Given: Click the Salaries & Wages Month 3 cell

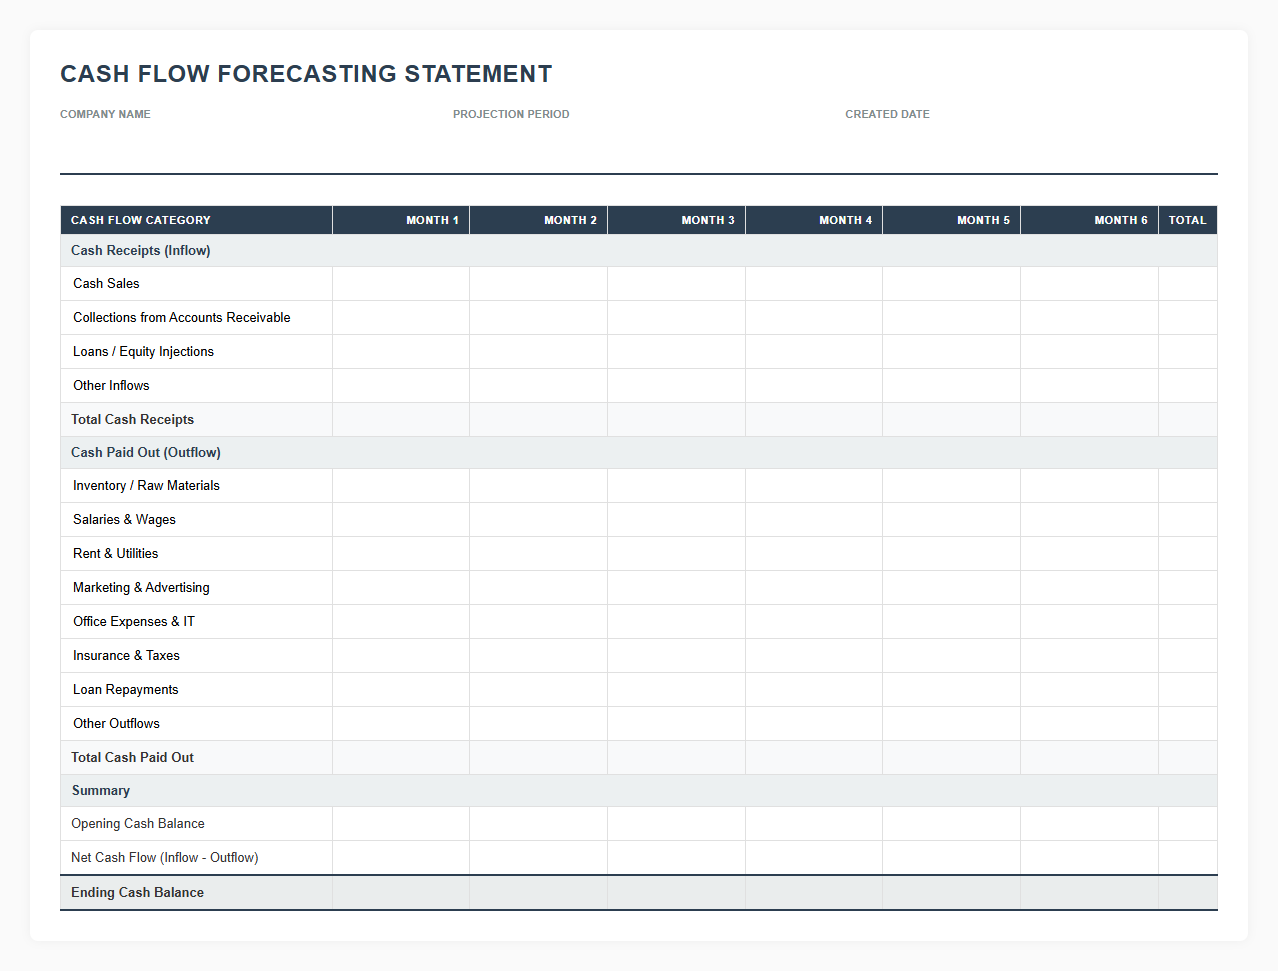Looking at the screenshot, I should pos(676,520).
